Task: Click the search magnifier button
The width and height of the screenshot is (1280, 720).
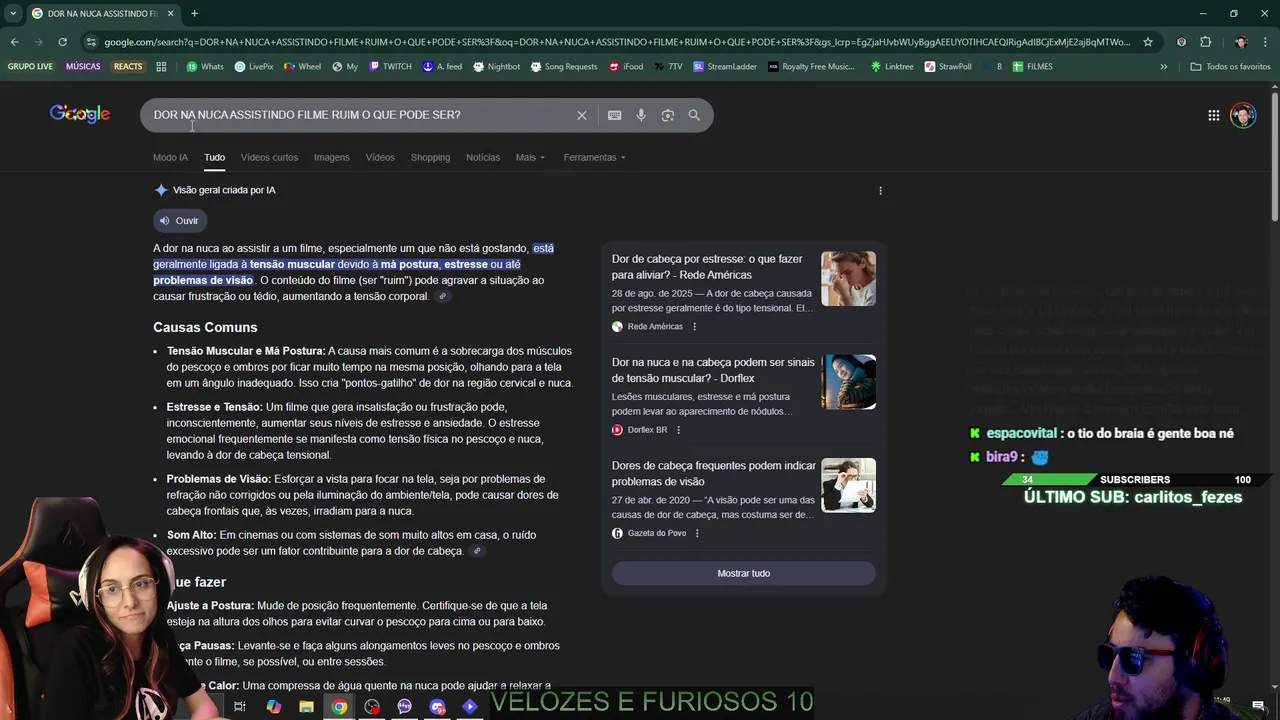Action: (x=694, y=115)
